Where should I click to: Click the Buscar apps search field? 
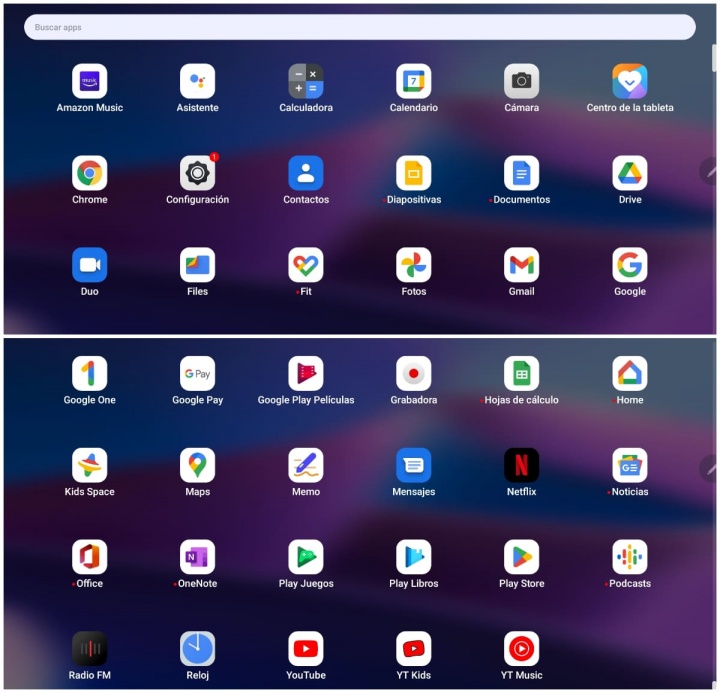coord(360,27)
